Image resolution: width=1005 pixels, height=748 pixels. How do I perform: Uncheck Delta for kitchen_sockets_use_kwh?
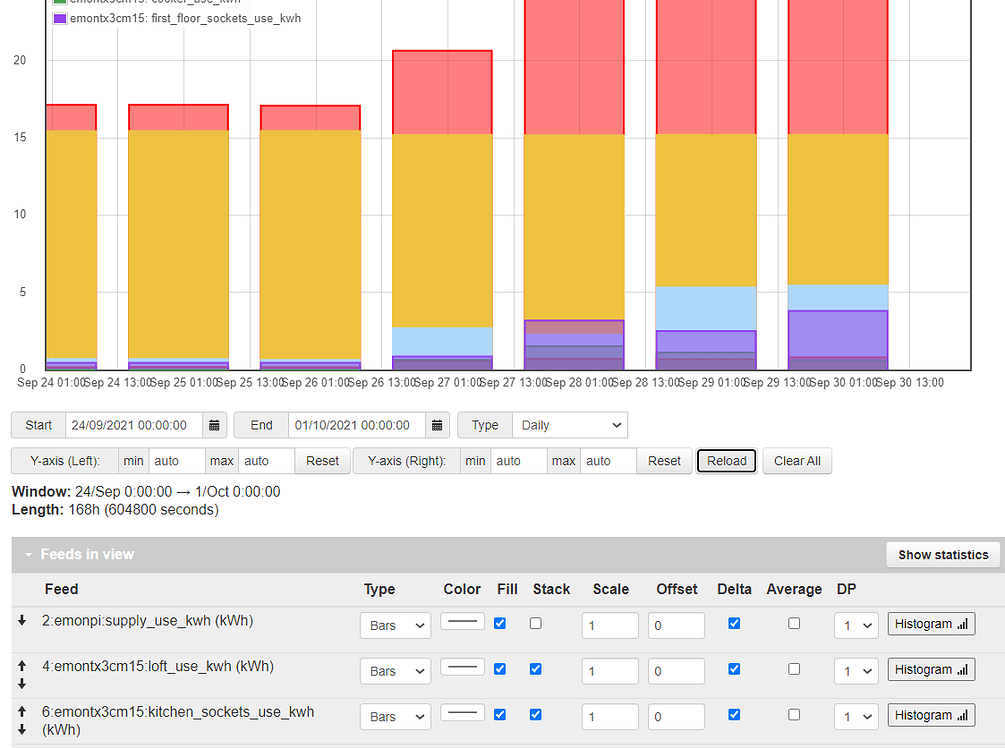tap(734, 715)
